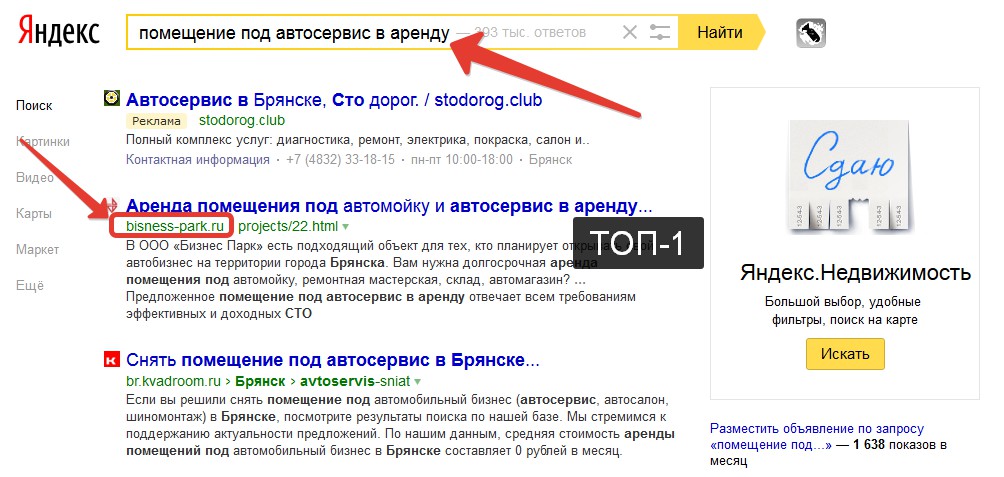Open the Маркет search section
The width and height of the screenshot is (1004, 477).
[37, 250]
